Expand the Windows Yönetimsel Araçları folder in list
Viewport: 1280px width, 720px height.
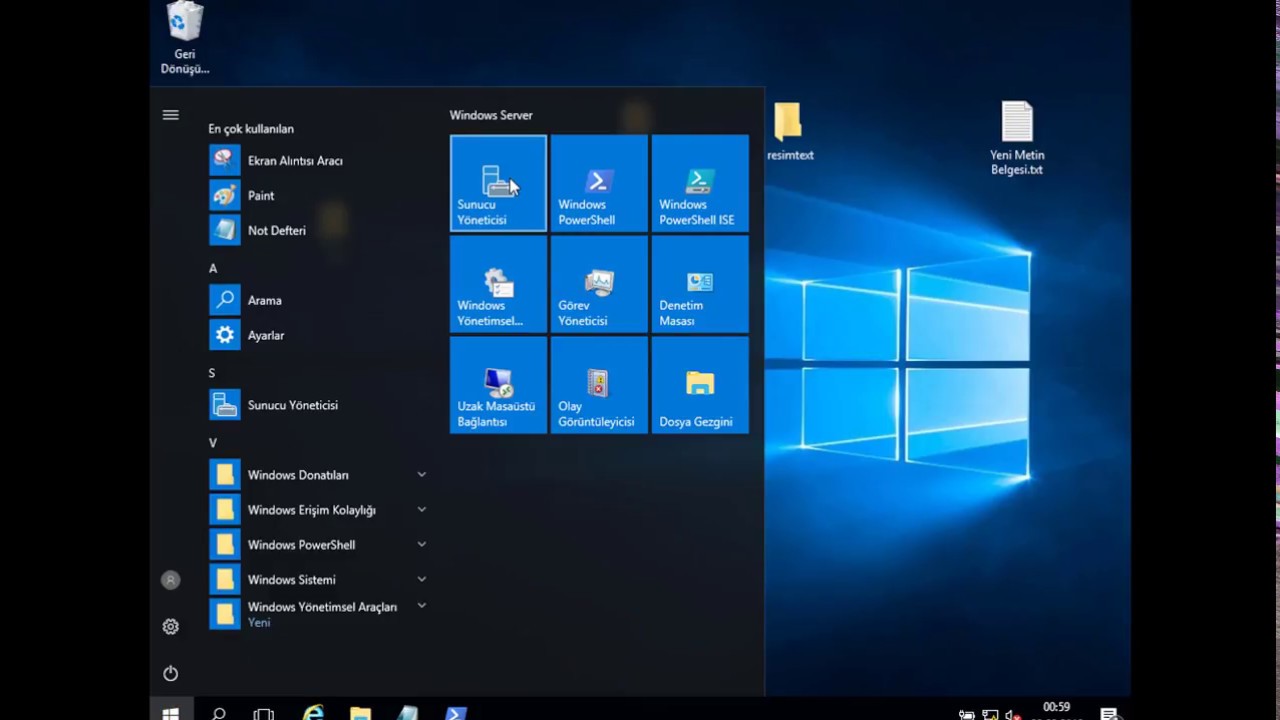tap(318, 614)
